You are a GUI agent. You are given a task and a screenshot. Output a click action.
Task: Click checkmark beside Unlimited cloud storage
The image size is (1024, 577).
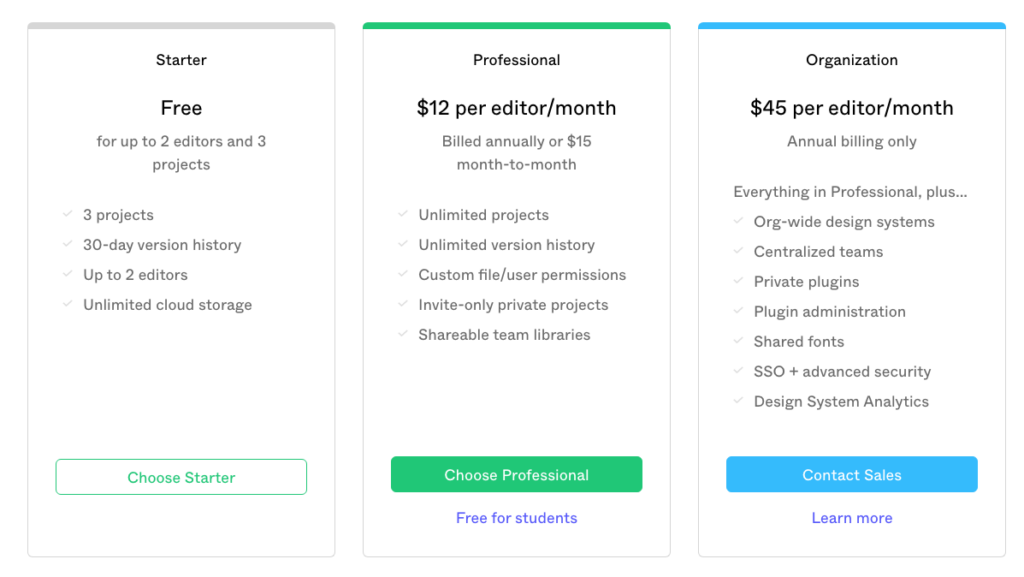[67, 304]
